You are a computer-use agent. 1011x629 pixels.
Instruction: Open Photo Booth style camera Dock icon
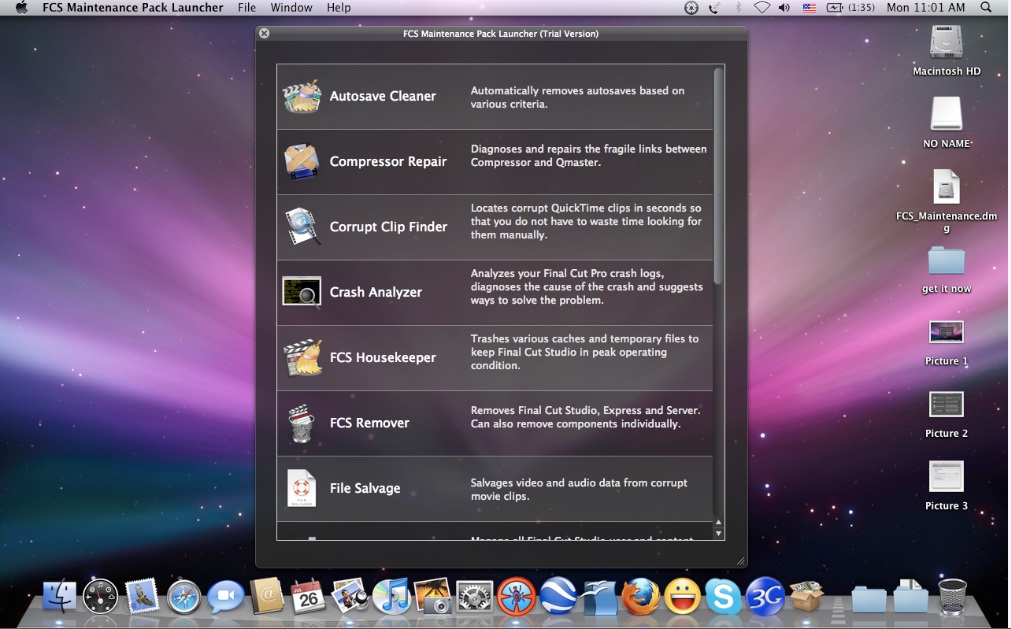point(433,596)
